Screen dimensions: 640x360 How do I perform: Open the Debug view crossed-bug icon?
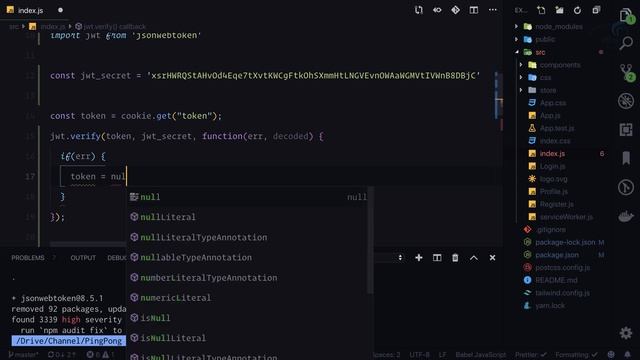point(626,101)
